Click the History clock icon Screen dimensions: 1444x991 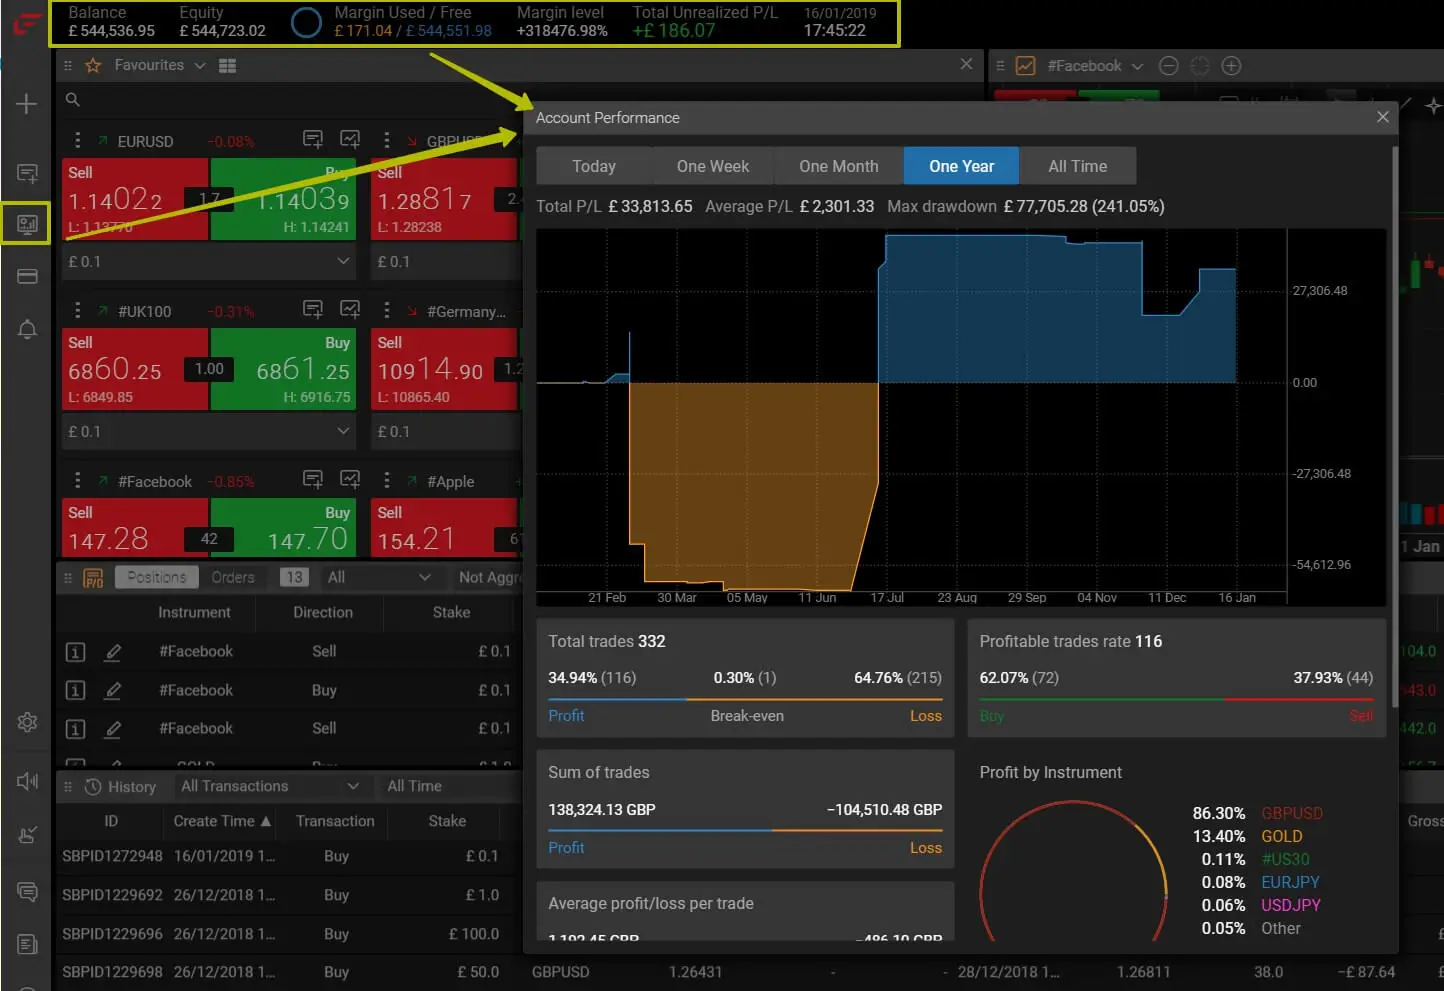tap(93, 787)
